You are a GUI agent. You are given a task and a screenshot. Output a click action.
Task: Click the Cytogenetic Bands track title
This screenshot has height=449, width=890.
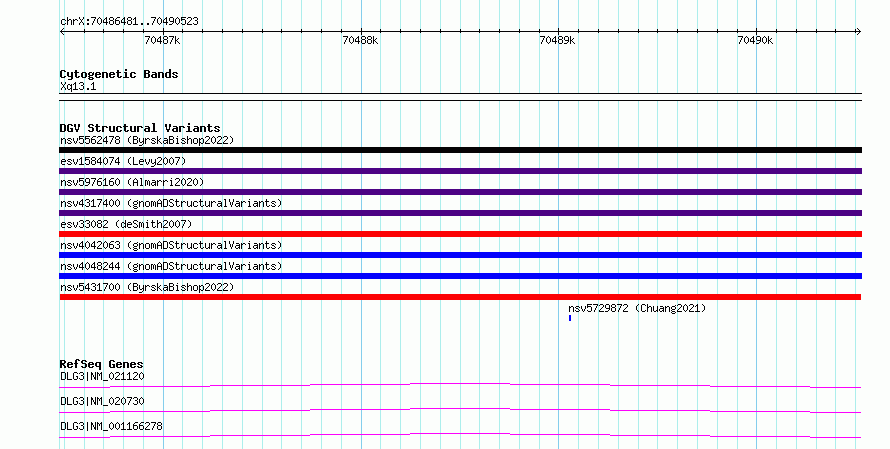point(119,74)
